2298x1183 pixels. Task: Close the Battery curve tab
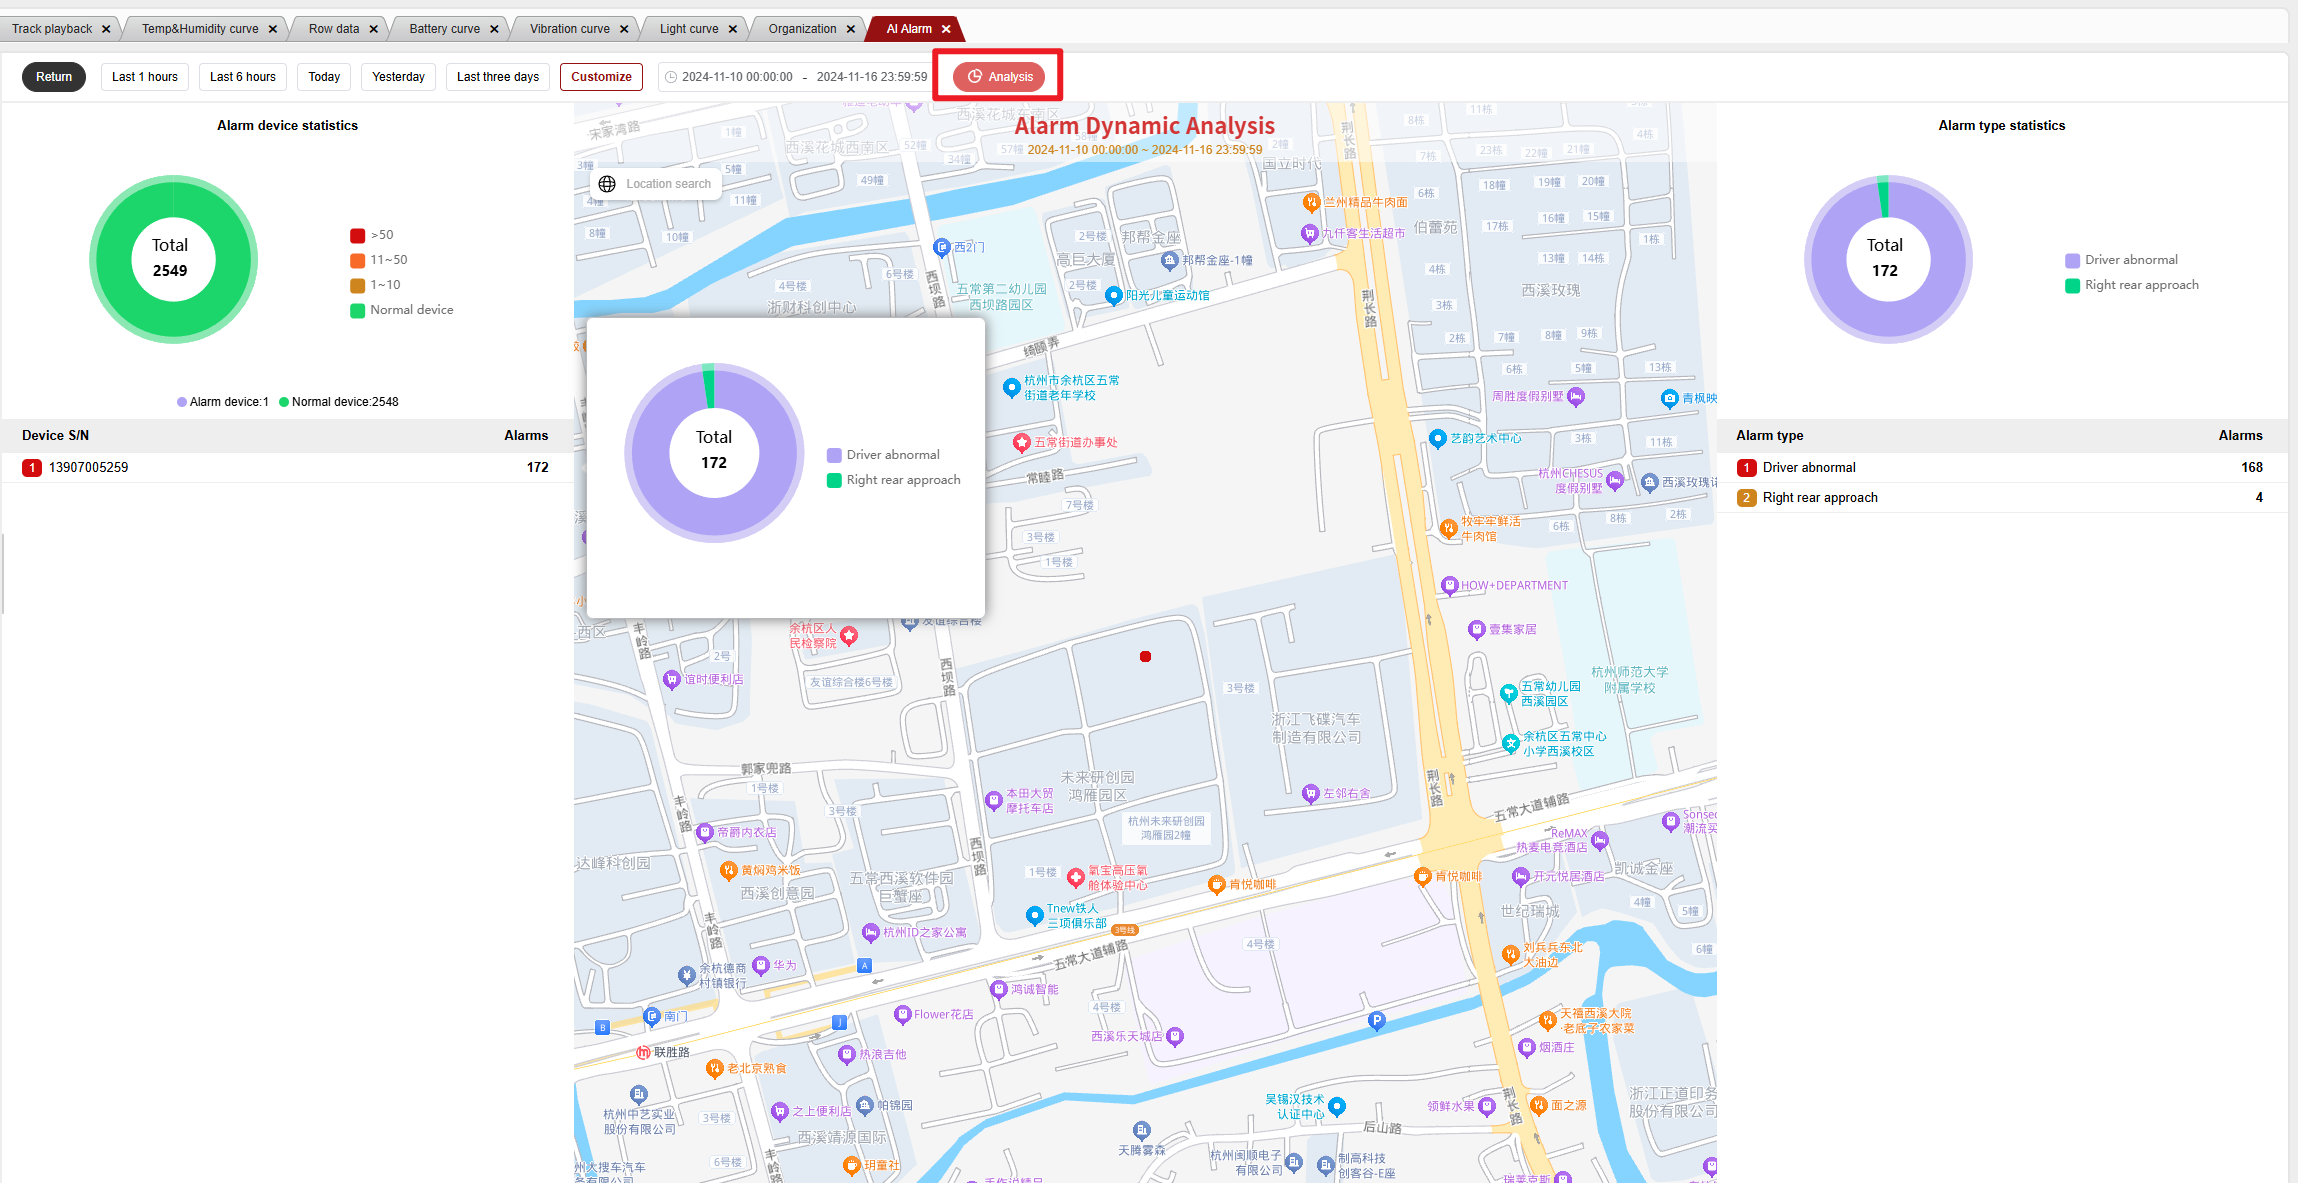point(494,29)
